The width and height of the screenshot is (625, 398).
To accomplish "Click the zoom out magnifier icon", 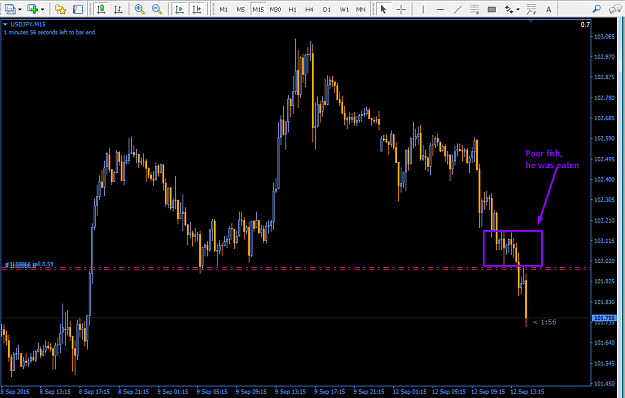I will point(157,9).
